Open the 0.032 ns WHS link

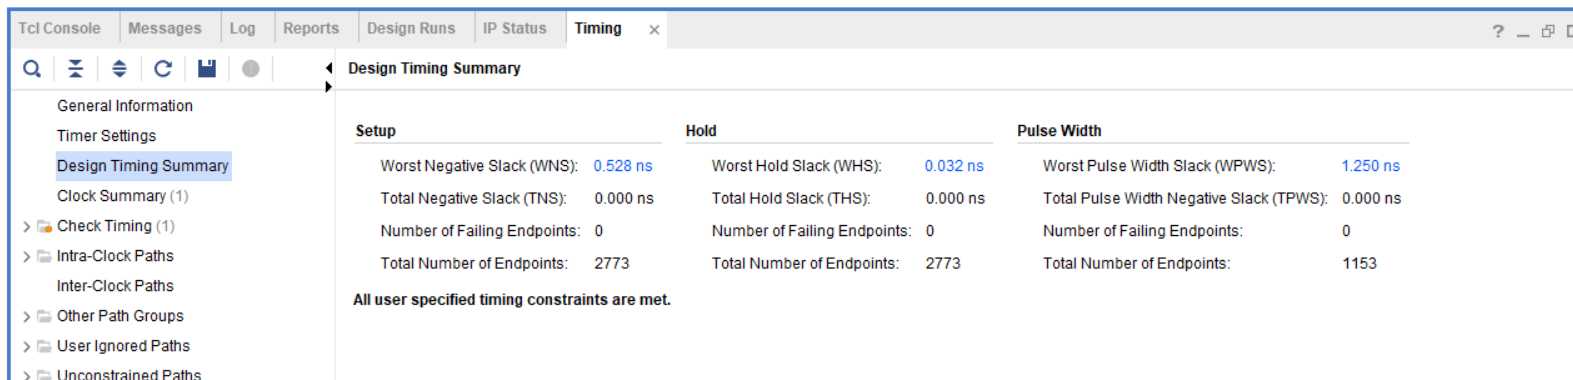tap(954, 166)
